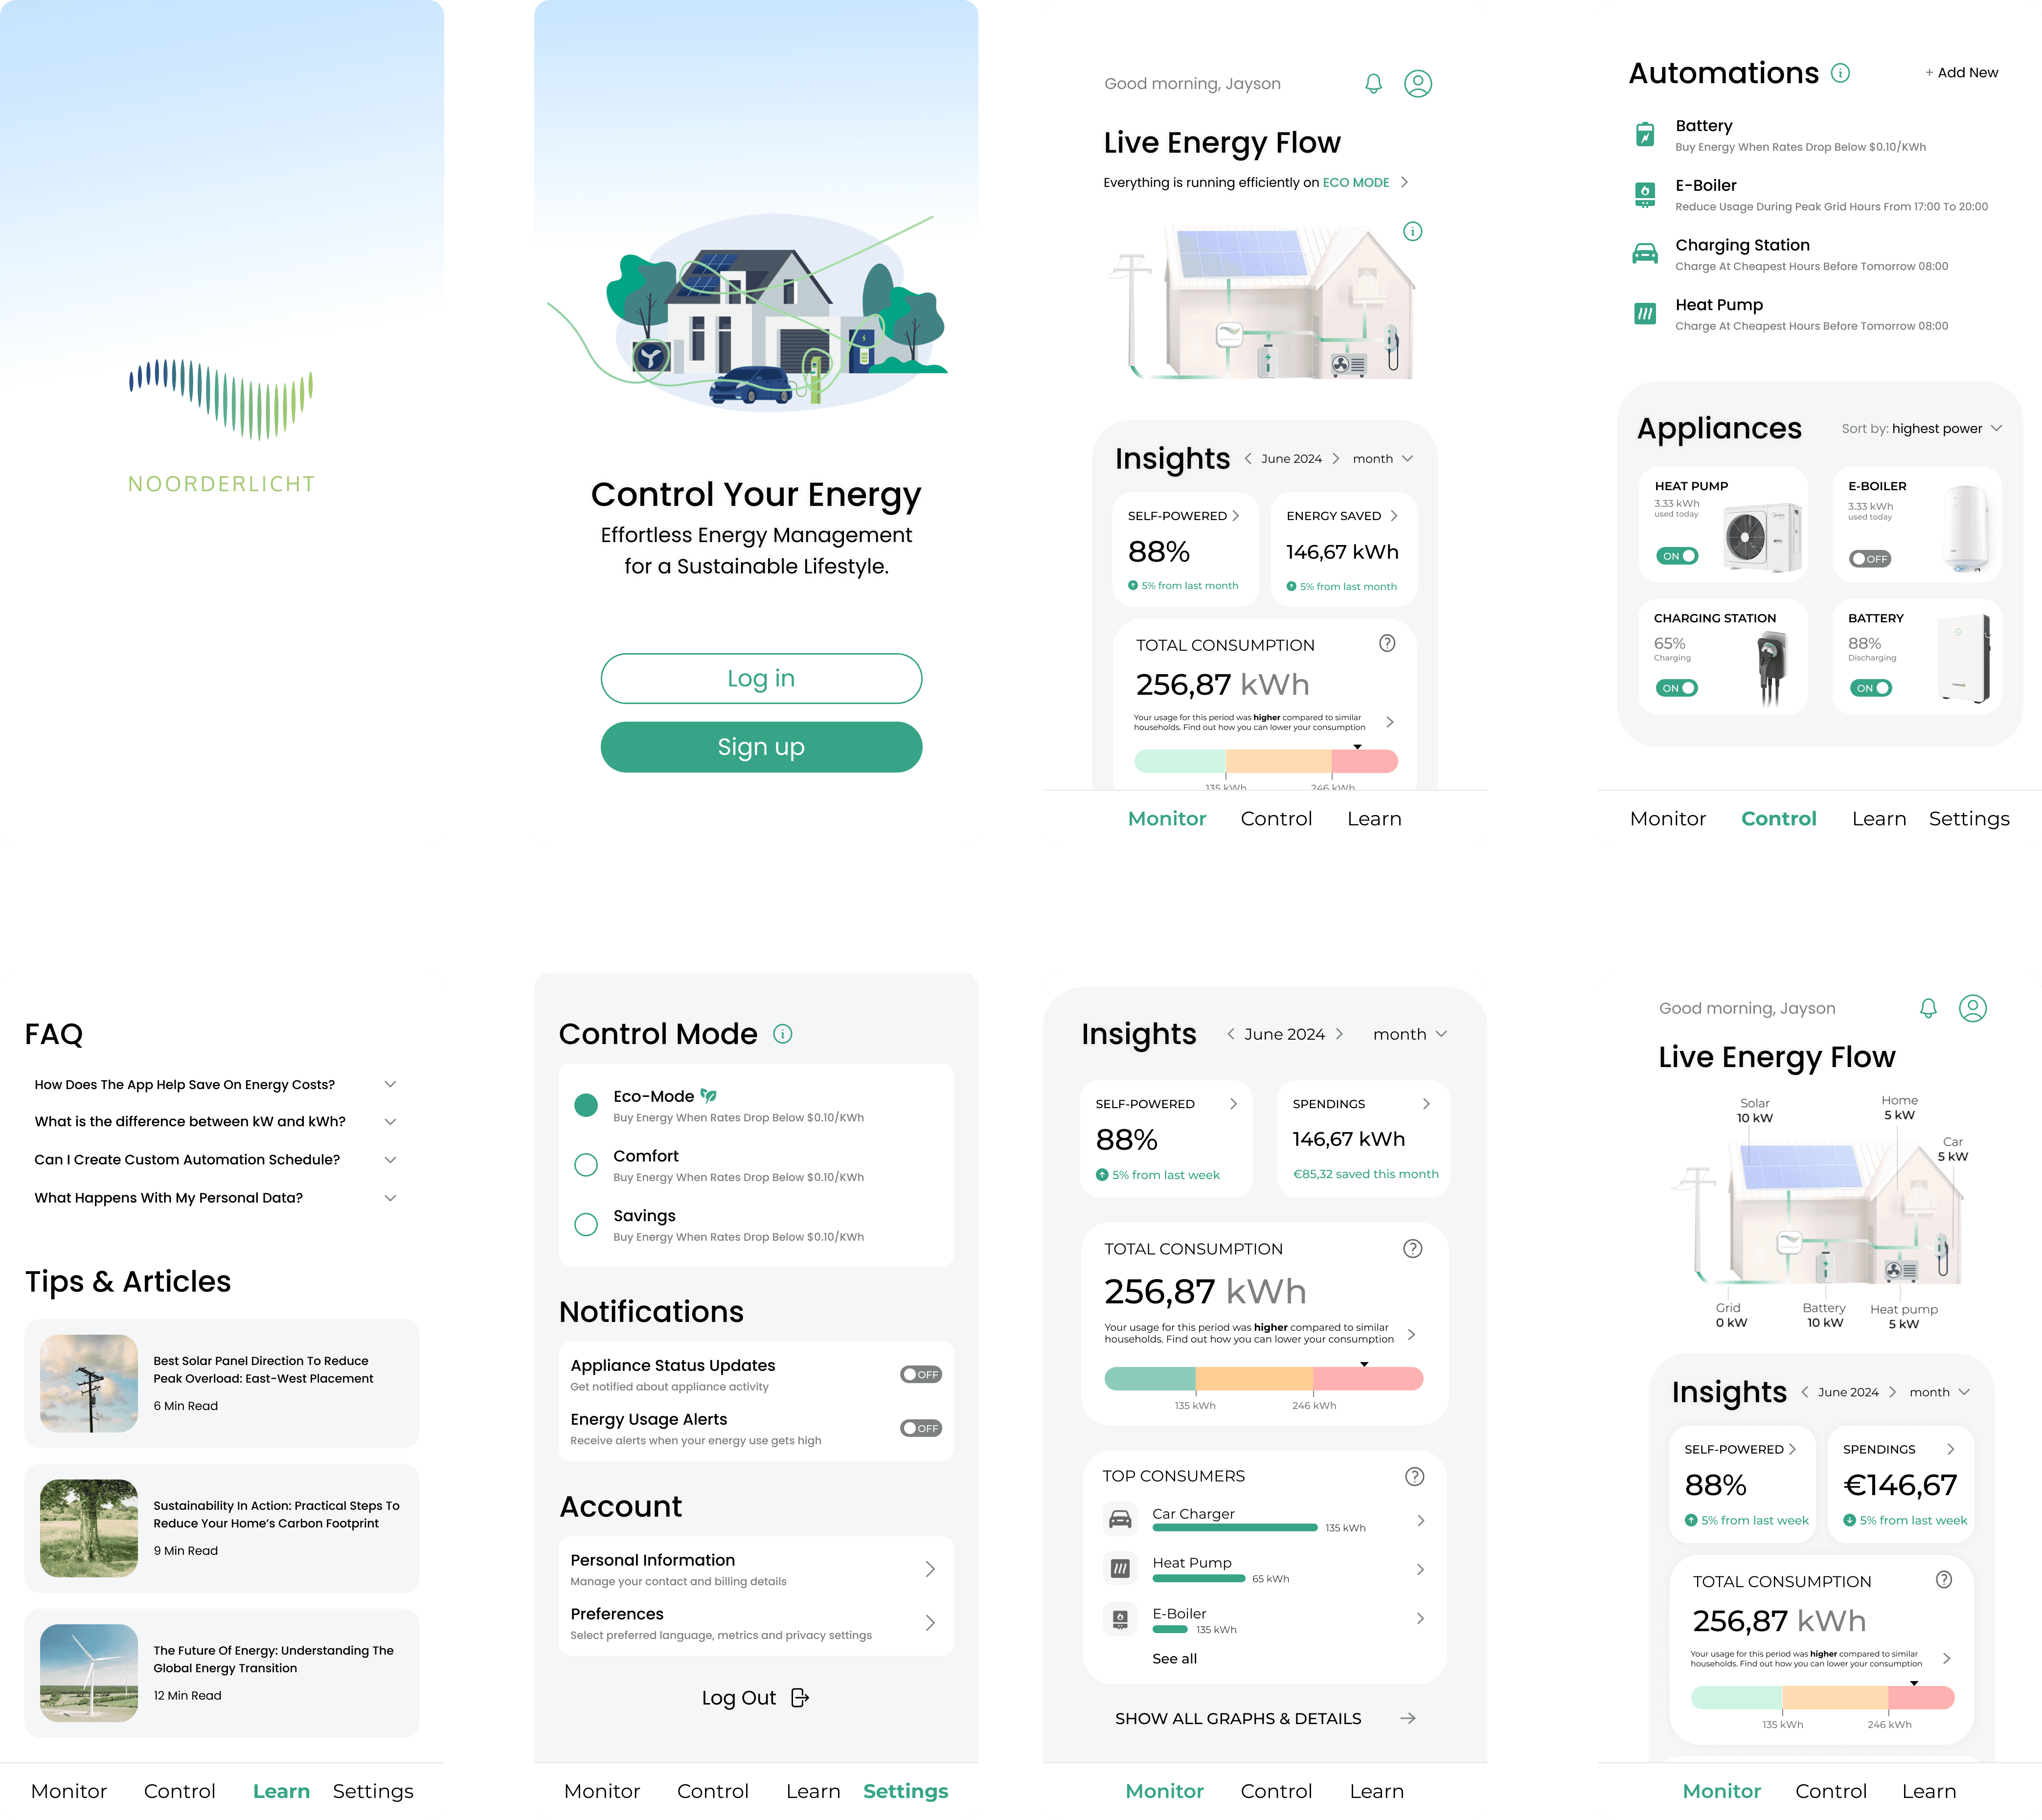Click the Car Charger icon in Top Consumers
The image size is (2042, 1820).
pyautogui.click(x=1120, y=1520)
